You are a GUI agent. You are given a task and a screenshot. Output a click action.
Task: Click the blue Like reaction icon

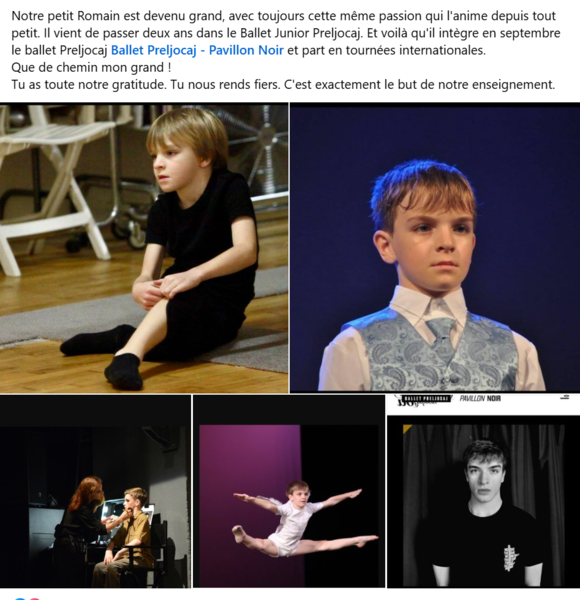pos(20,598)
